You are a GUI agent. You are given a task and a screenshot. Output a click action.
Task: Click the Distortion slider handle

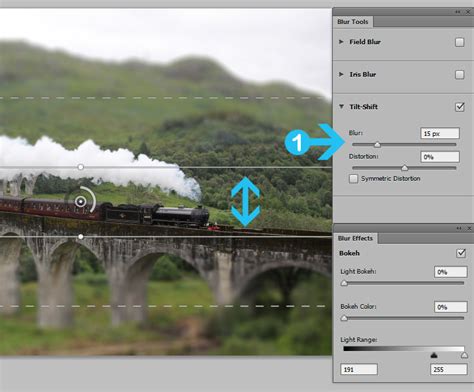(x=404, y=168)
